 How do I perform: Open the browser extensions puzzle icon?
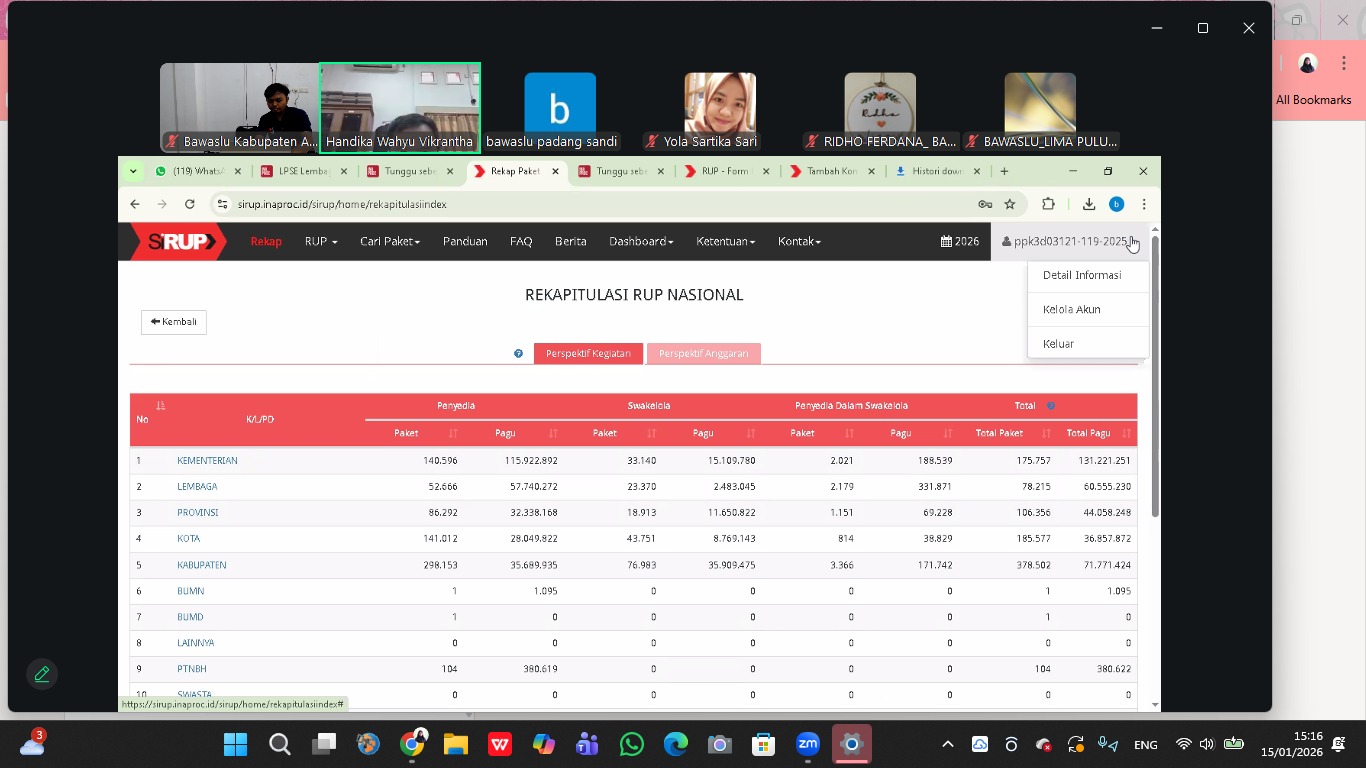[1048, 204]
